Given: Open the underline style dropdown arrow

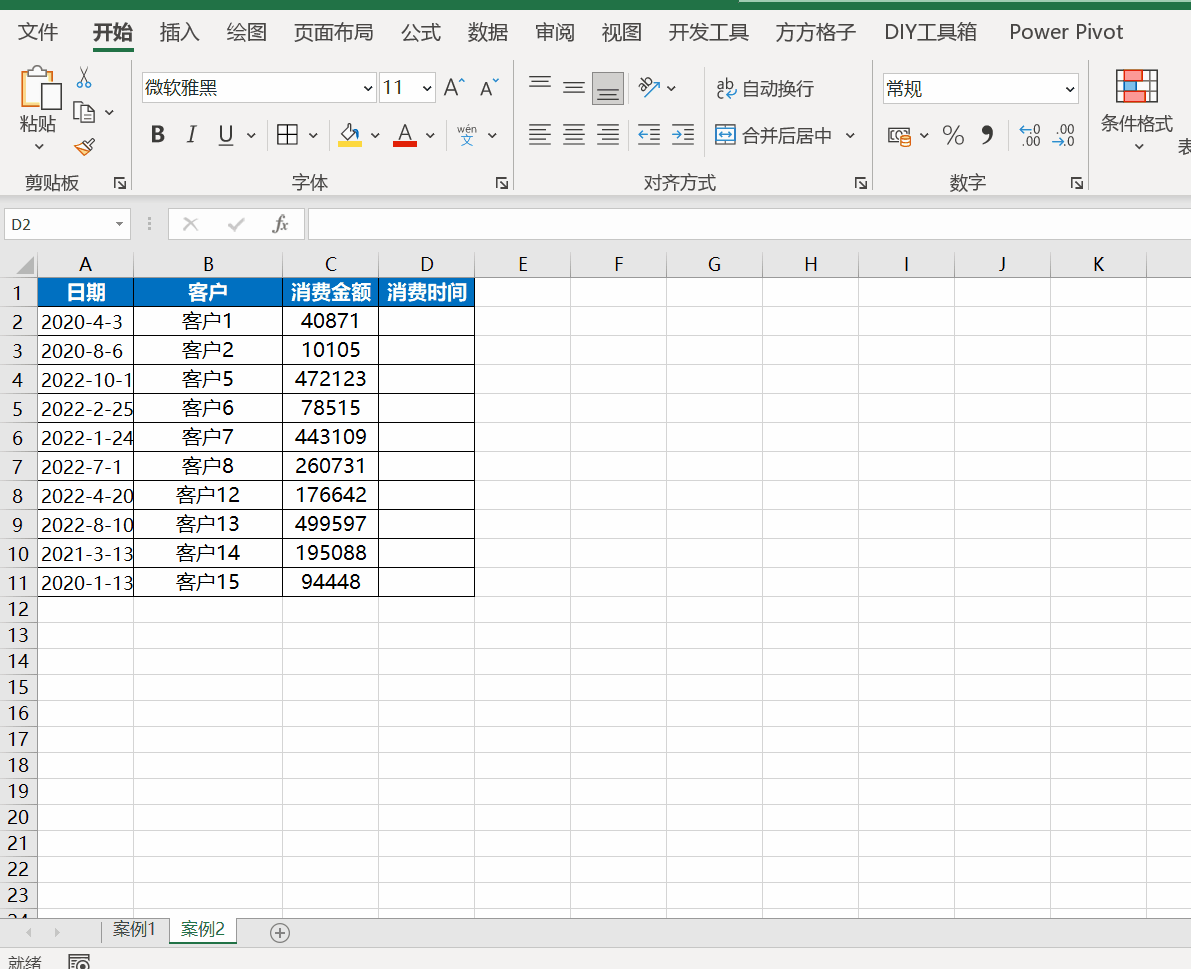Looking at the screenshot, I should pyautogui.click(x=251, y=136).
